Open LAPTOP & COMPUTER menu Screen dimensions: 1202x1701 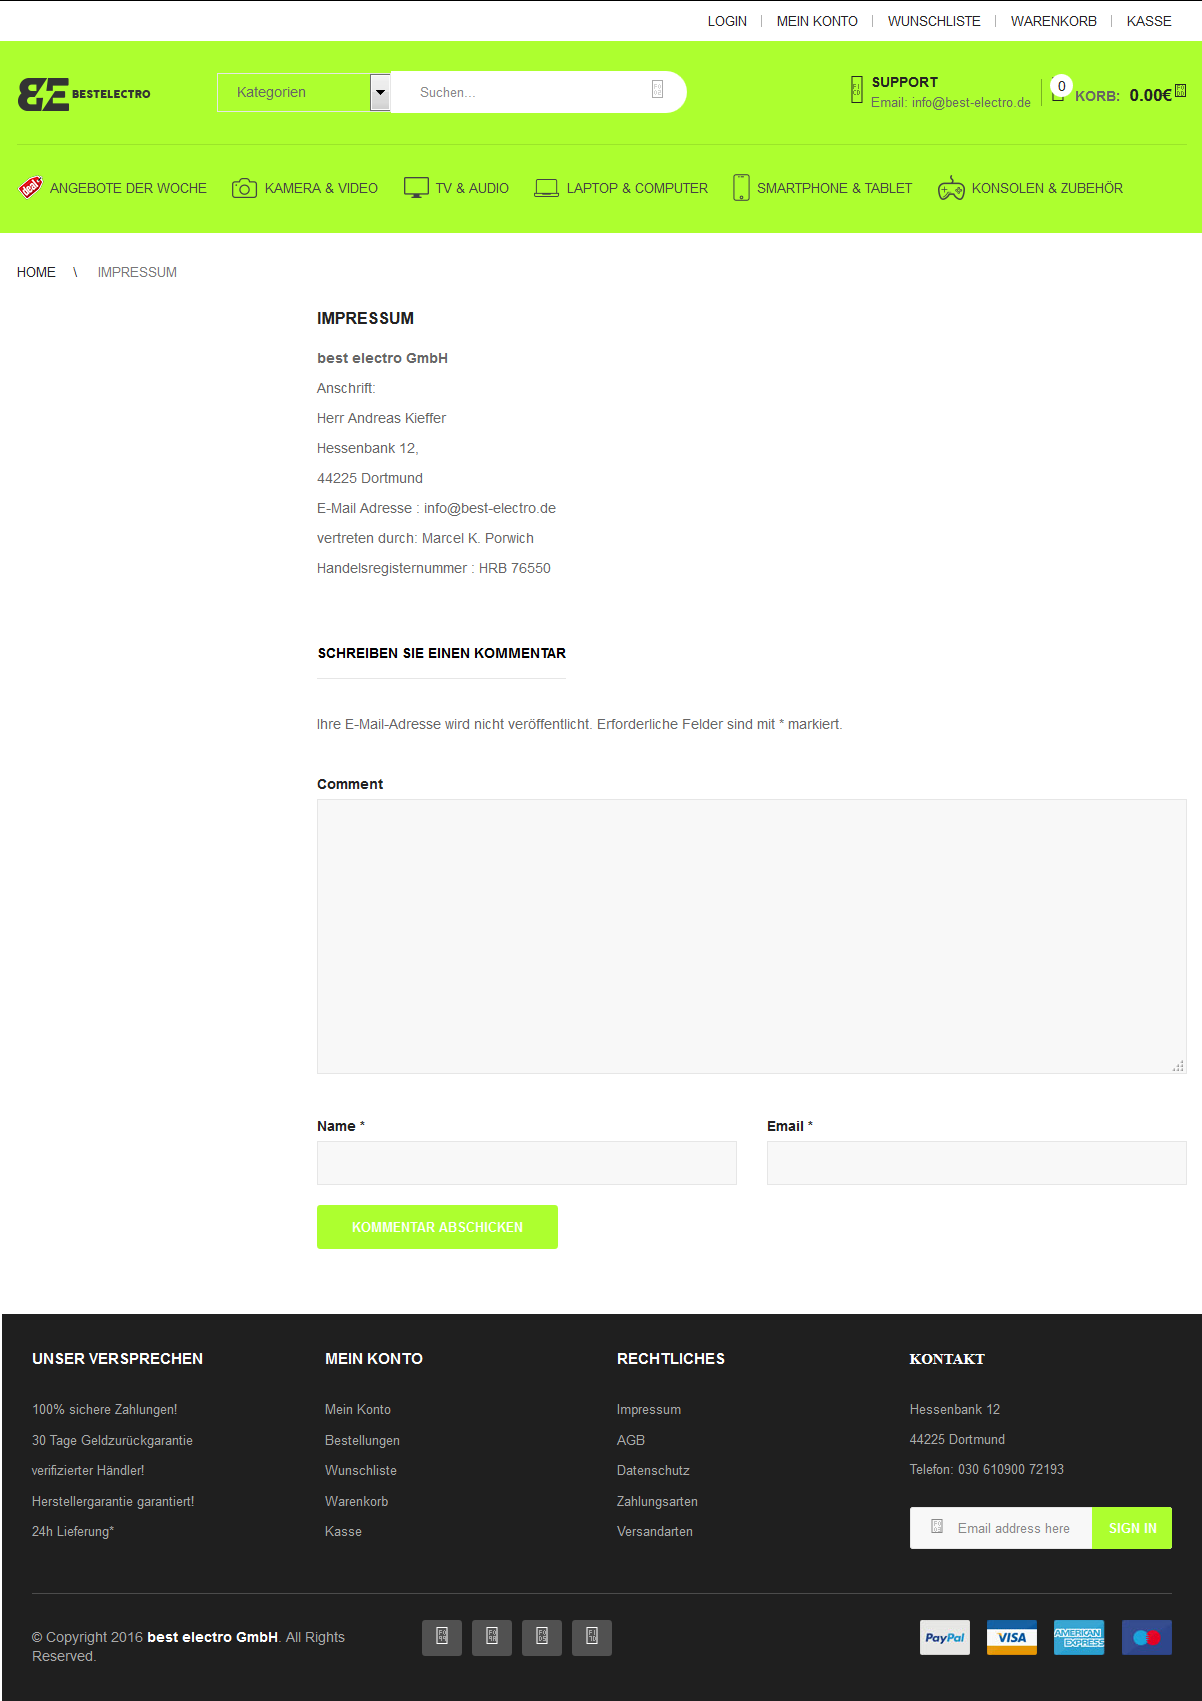637,188
